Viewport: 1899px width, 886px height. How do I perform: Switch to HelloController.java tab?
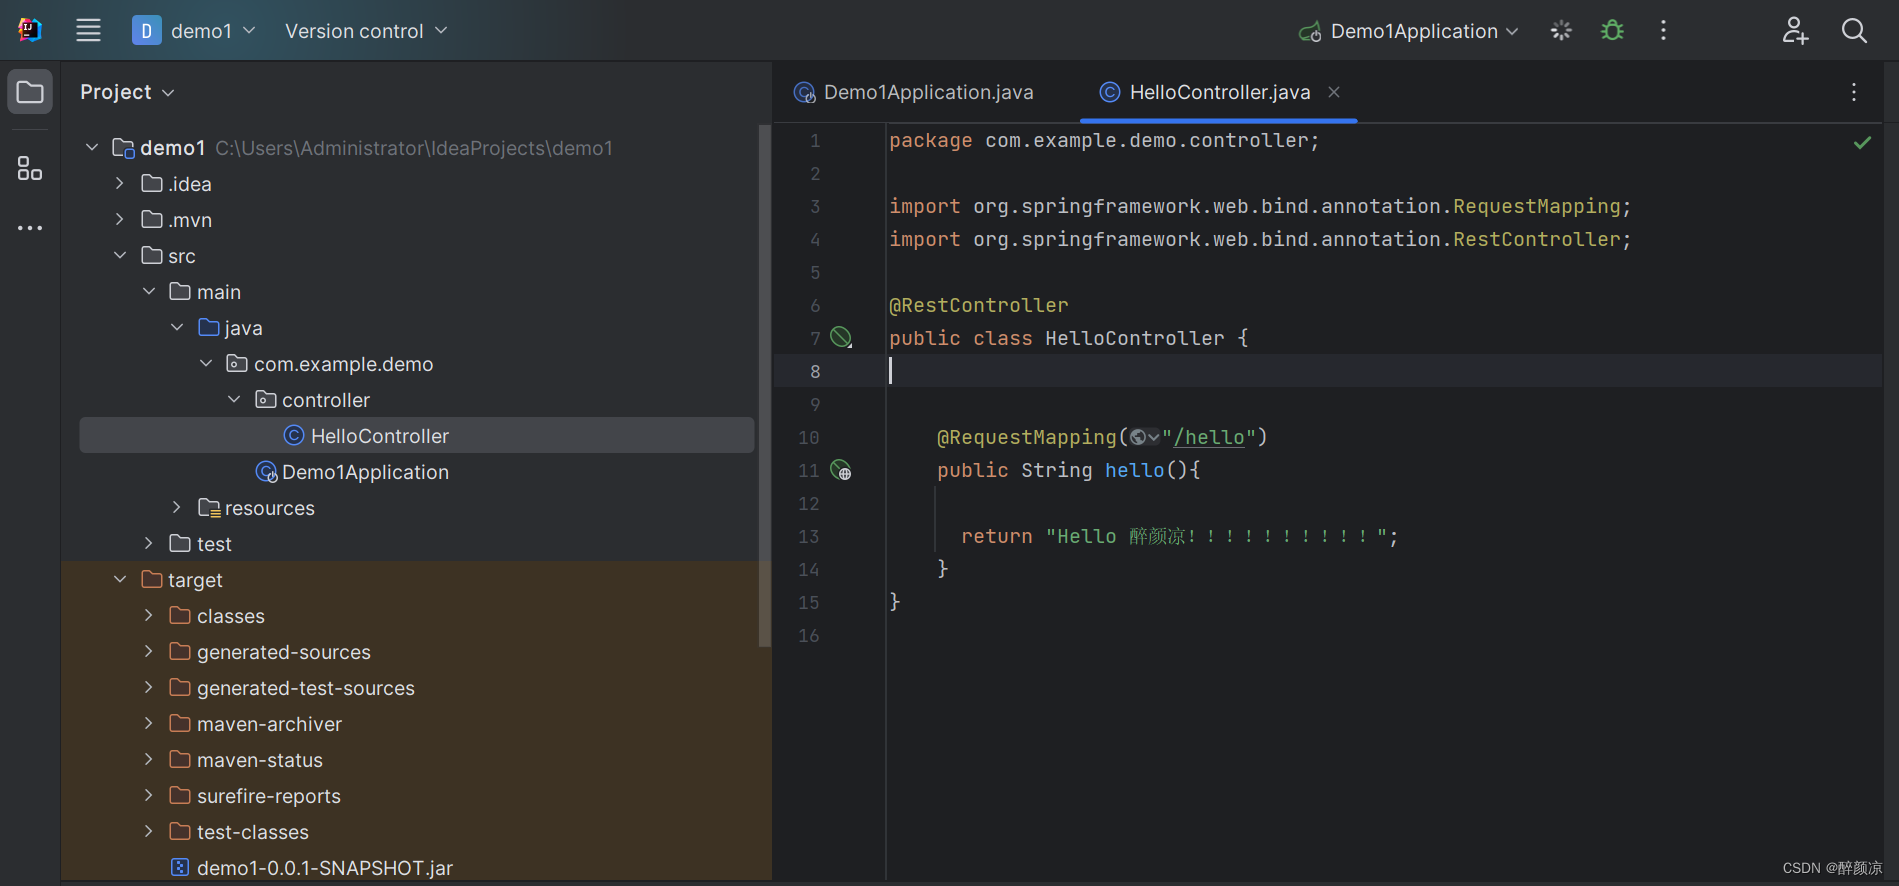[1219, 92]
